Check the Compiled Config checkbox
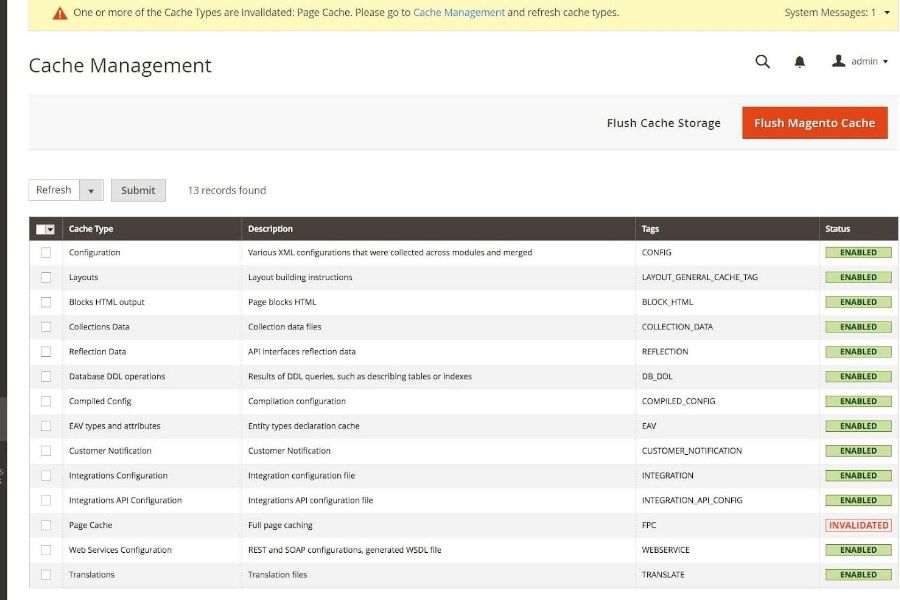Image resolution: width=900 pixels, height=600 pixels. 46,401
